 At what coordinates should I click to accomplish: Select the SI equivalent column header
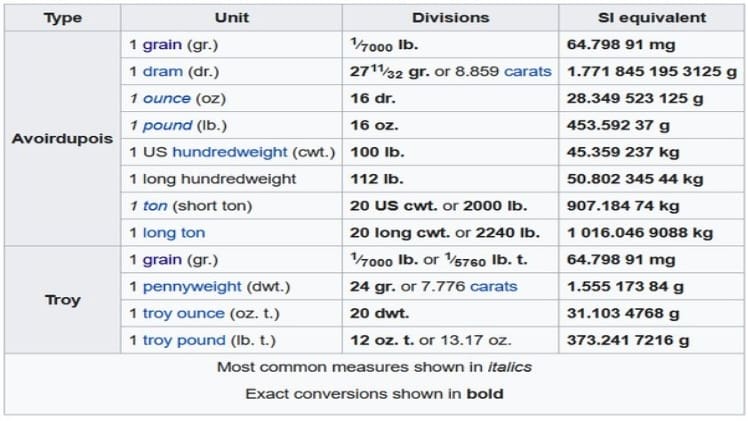[651, 18]
